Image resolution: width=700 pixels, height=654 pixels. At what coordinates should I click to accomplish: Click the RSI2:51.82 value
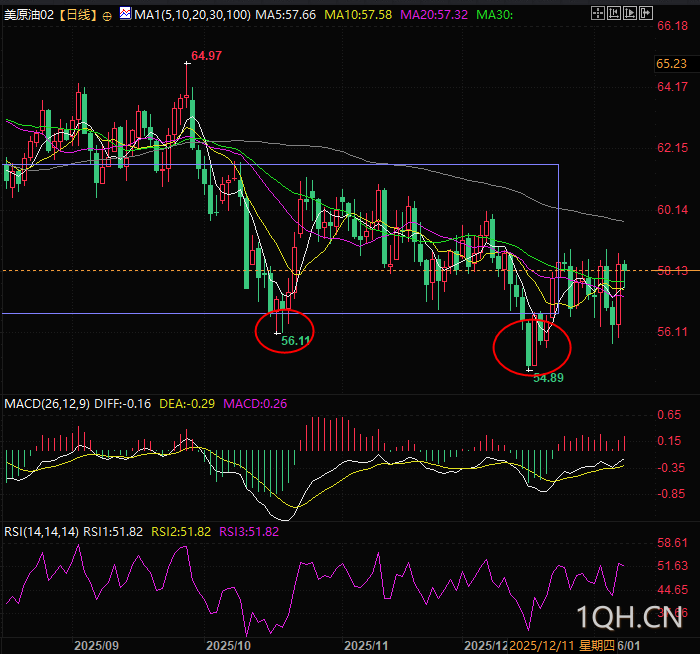click(x=181, y=532)
